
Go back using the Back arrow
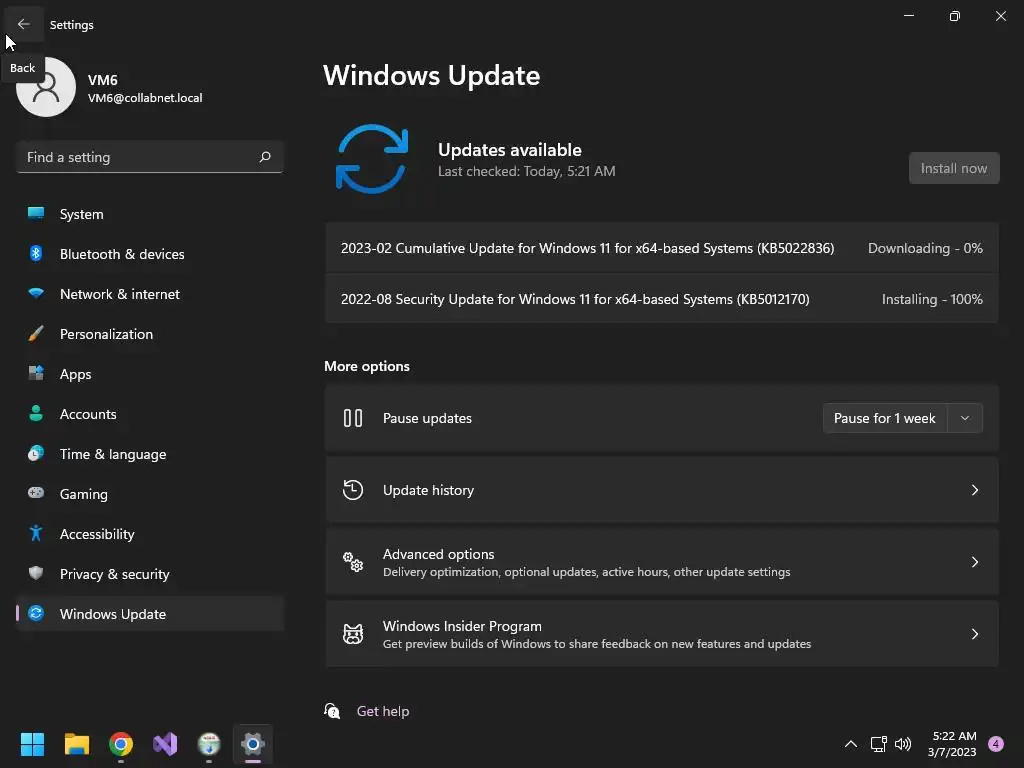pos(24,24)
